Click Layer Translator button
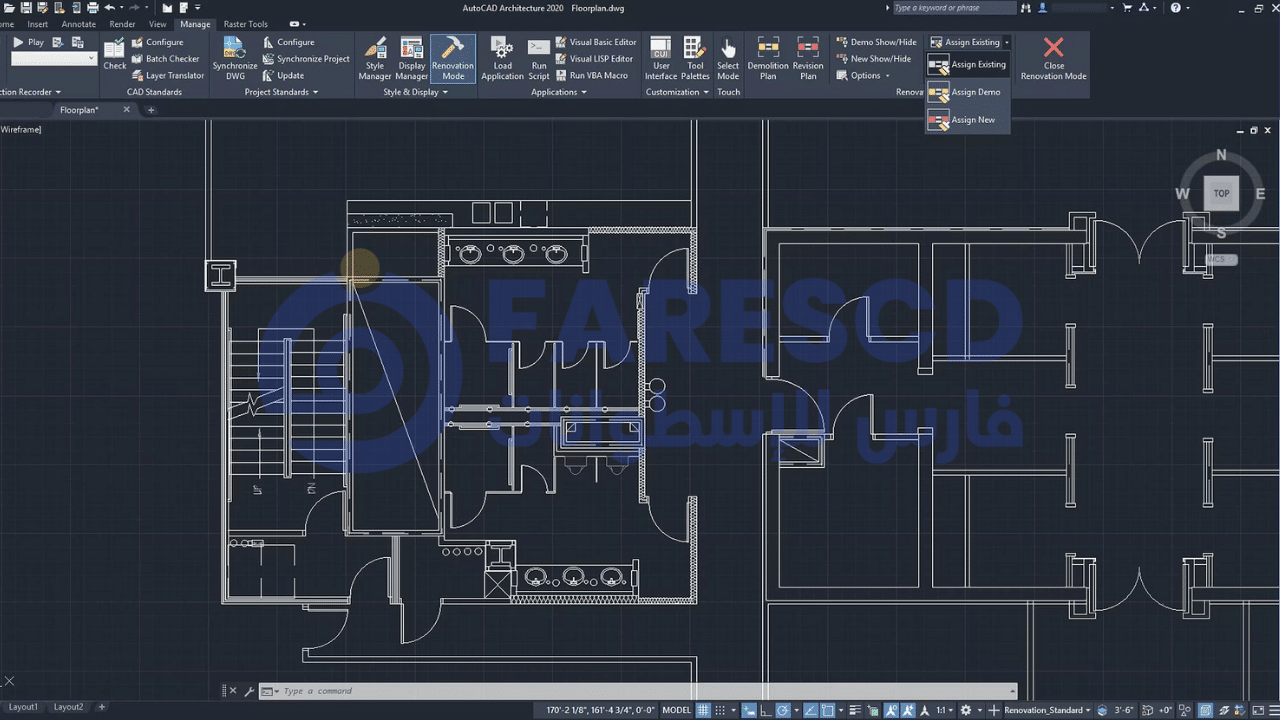 tap(167, 76)
